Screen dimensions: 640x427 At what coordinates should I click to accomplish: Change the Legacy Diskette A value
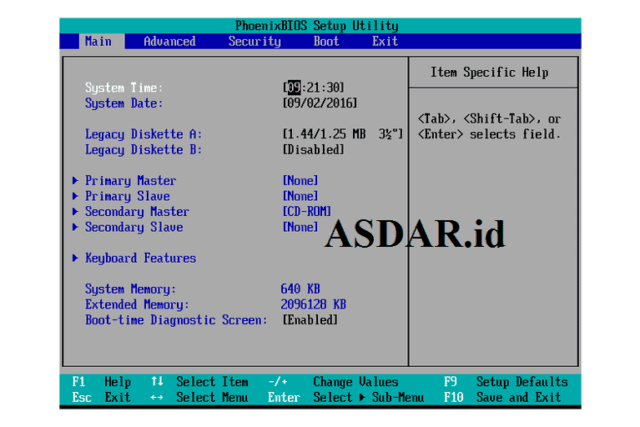click(x=342, y=134)
